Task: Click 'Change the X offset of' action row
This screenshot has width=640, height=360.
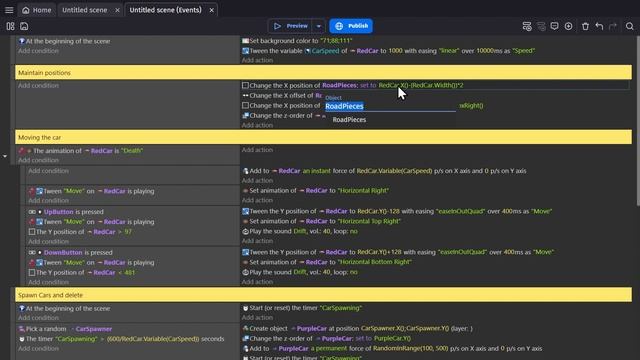Action: pyautogui.click(x=282, y=96)
